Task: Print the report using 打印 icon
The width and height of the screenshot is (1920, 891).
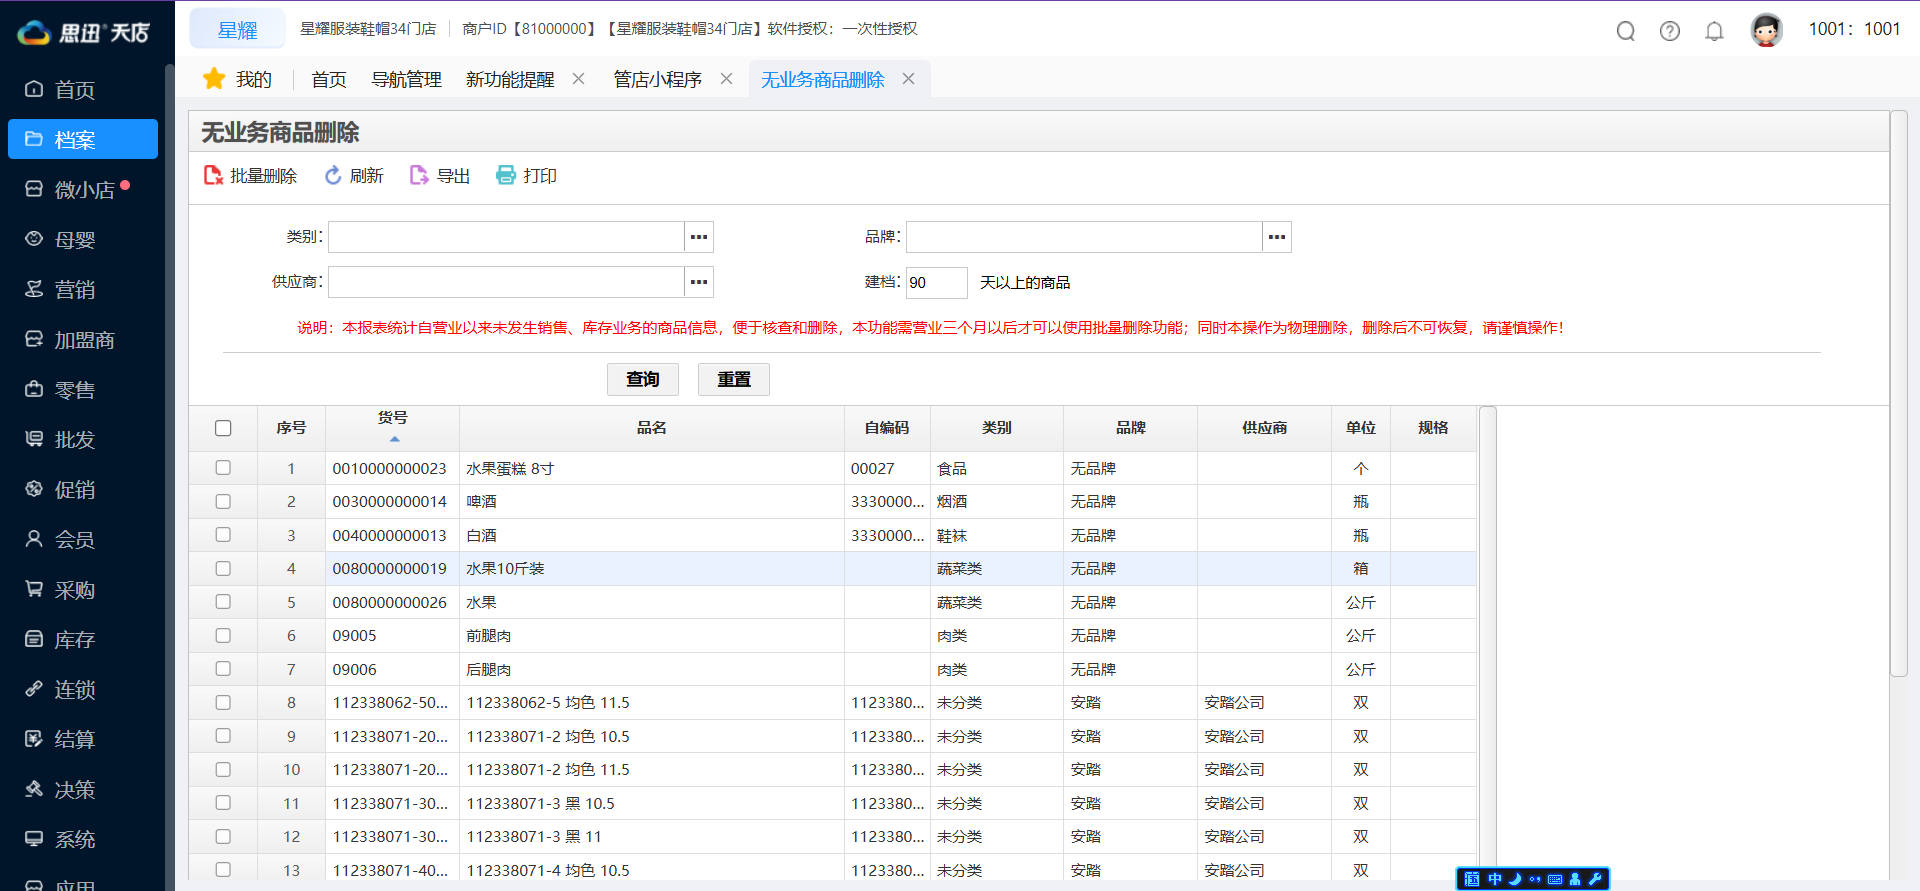Action: [506, 176]
